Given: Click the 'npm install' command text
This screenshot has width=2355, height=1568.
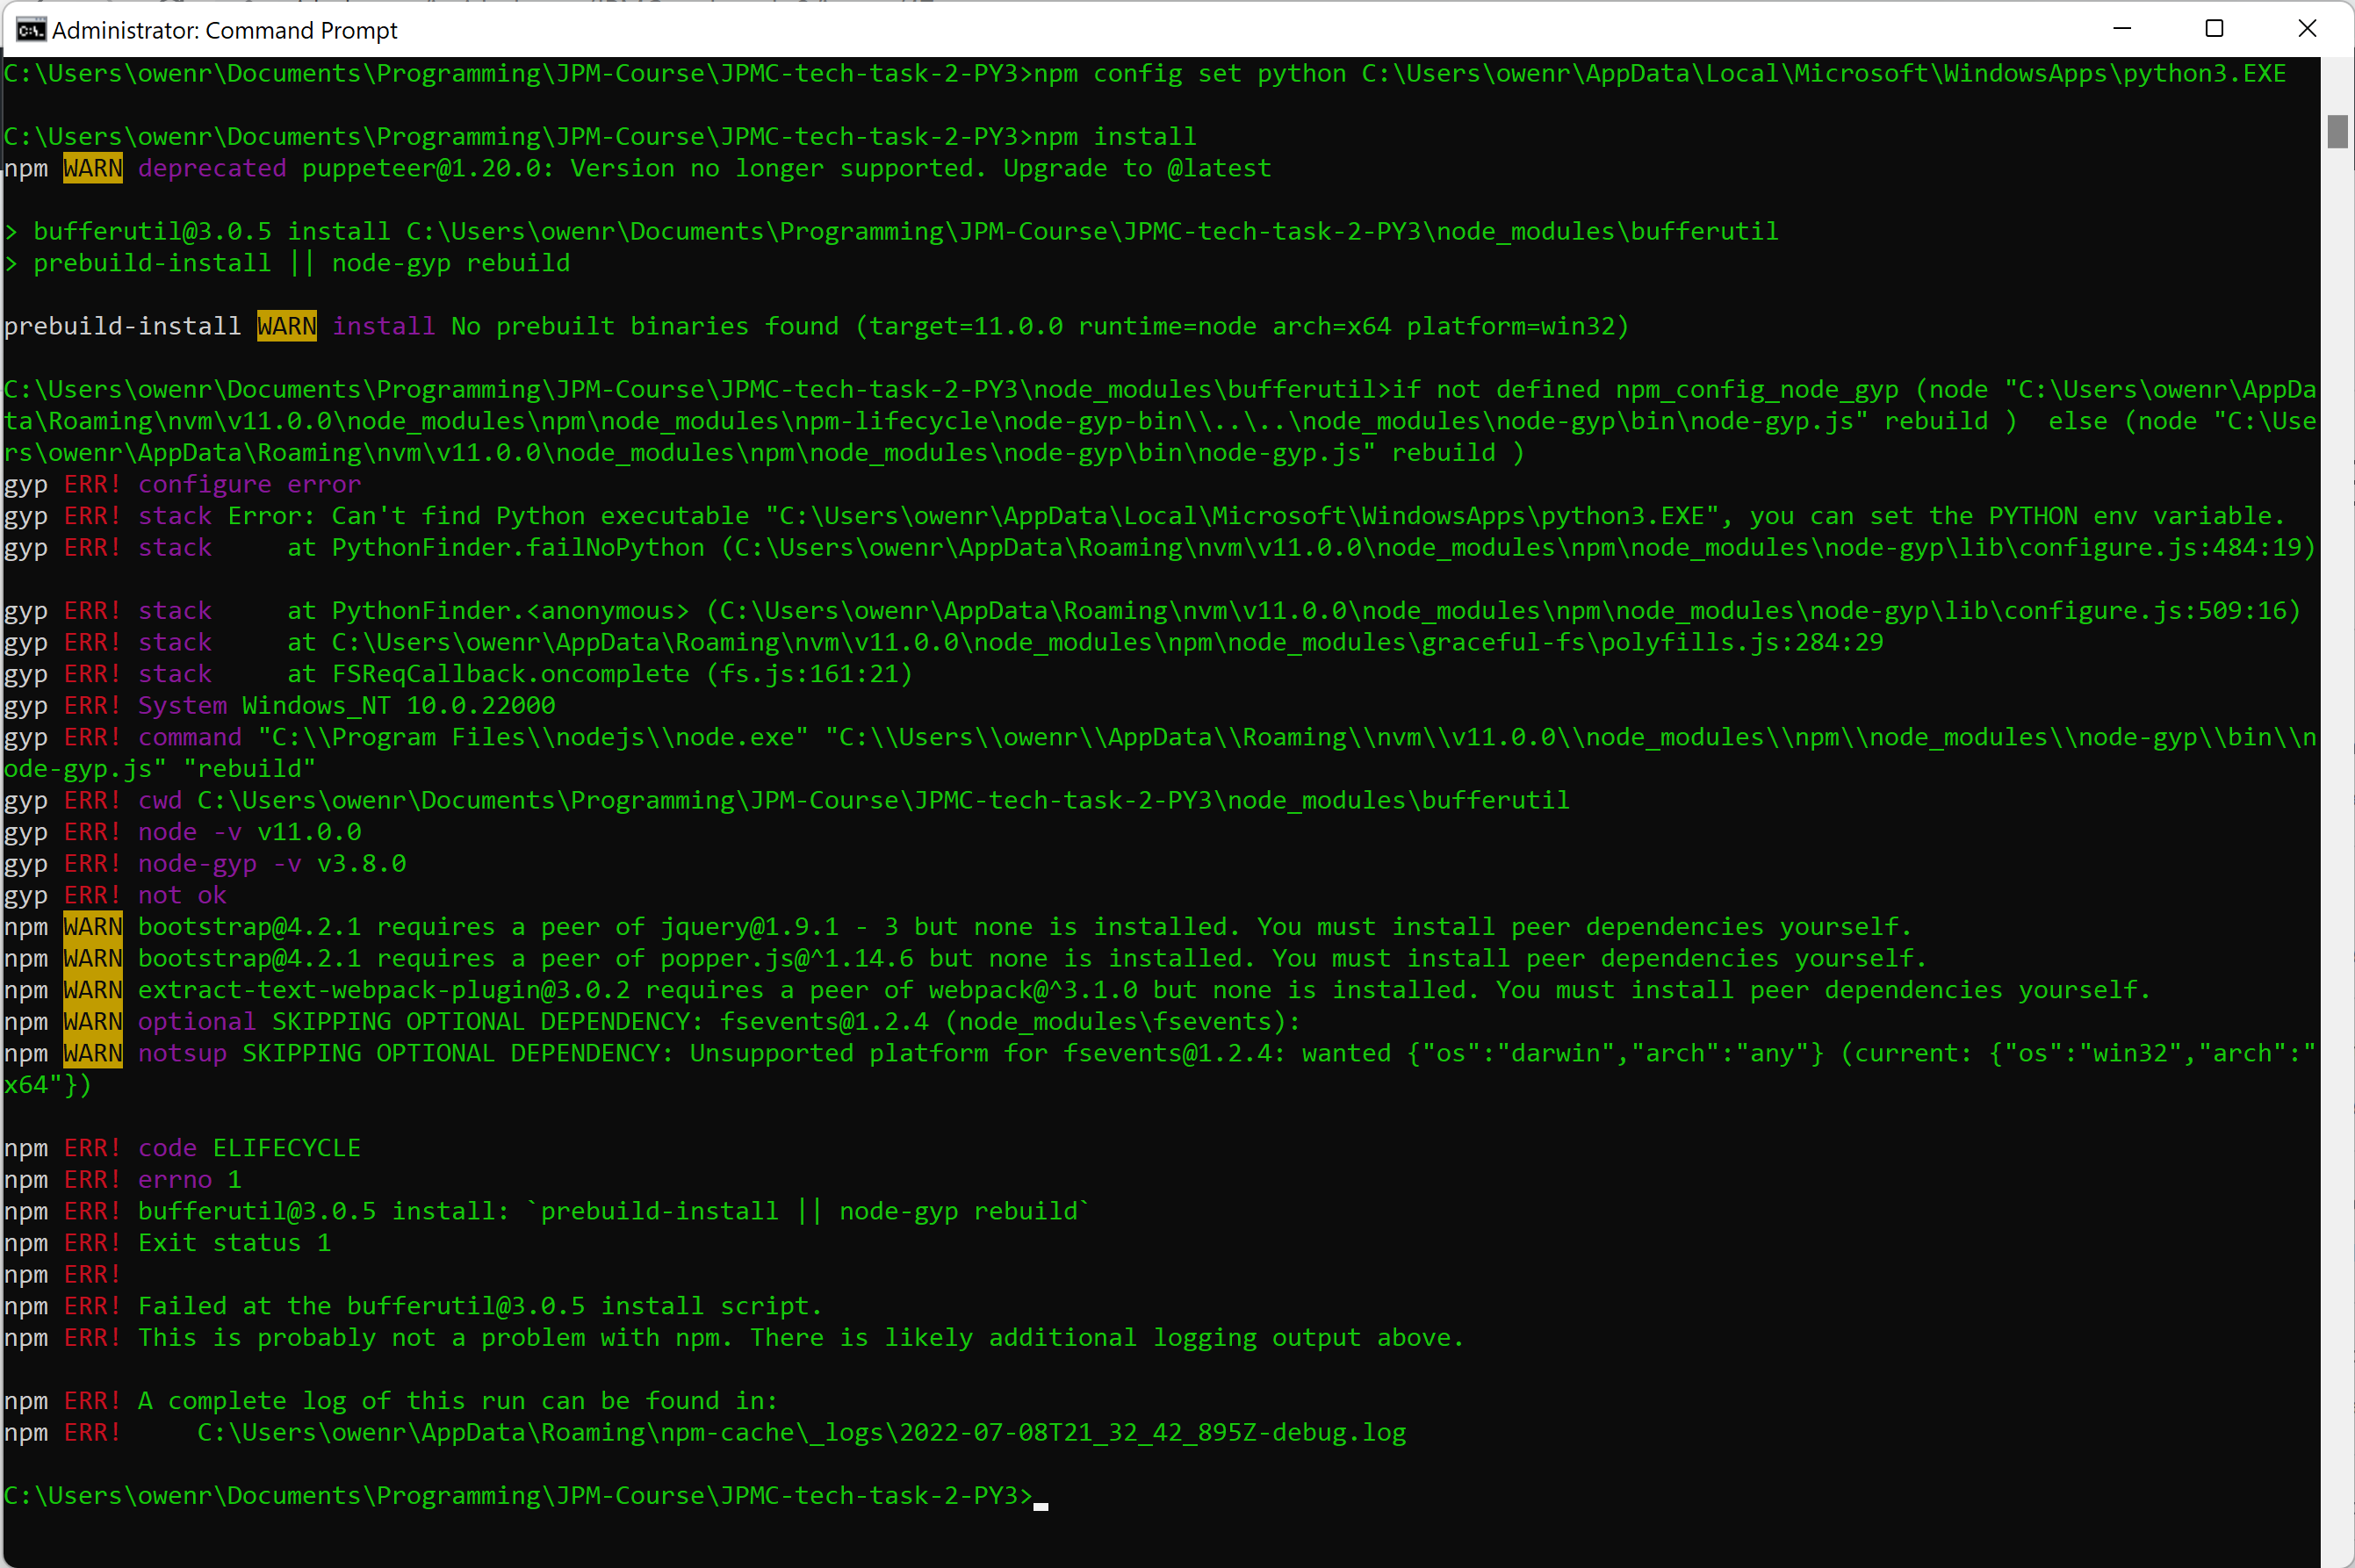Looking at the screenshot, I should [1114, 136].
